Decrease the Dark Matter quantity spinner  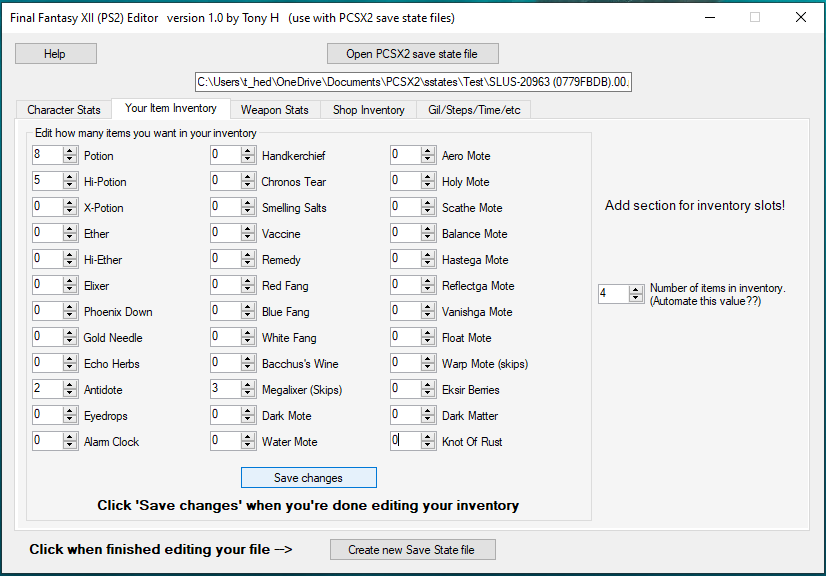[x=428, y=420]
